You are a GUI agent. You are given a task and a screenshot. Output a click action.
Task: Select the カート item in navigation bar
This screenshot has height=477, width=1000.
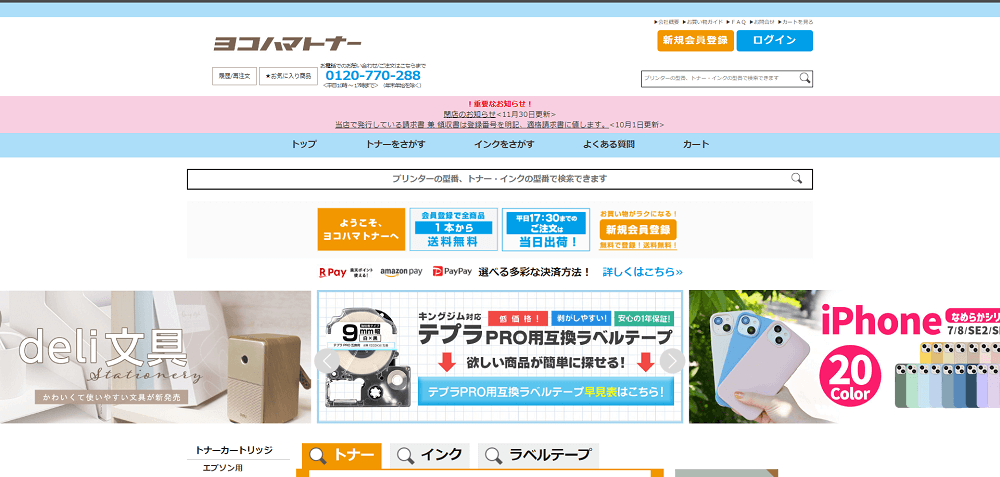(696, 145)
